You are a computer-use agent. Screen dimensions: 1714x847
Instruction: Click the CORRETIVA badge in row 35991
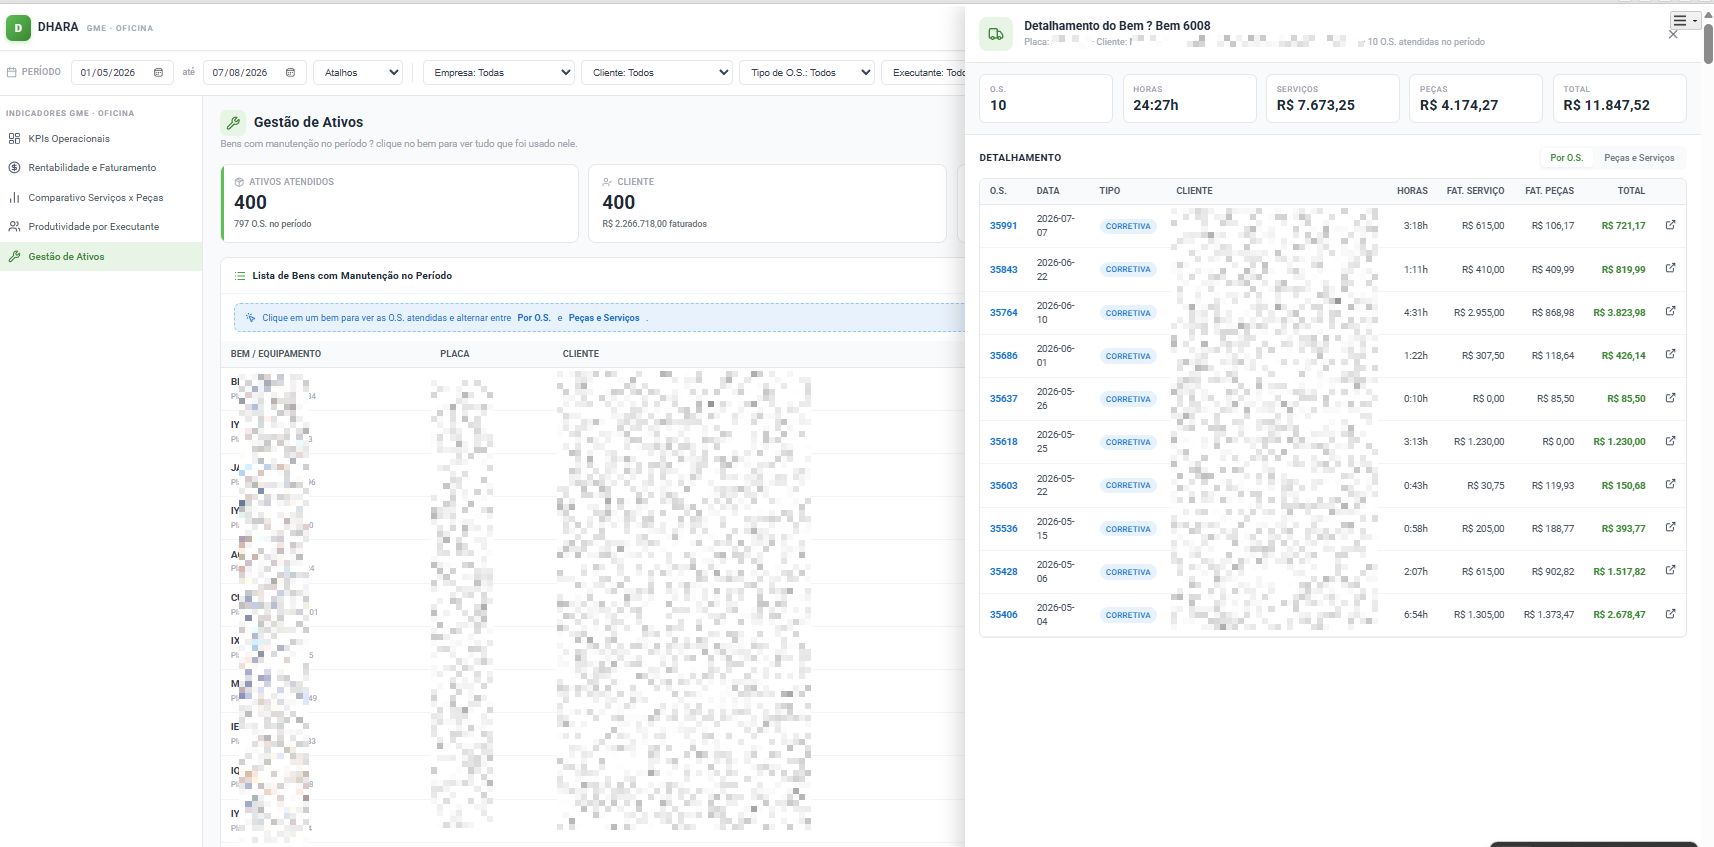(x=1128, y=227)
